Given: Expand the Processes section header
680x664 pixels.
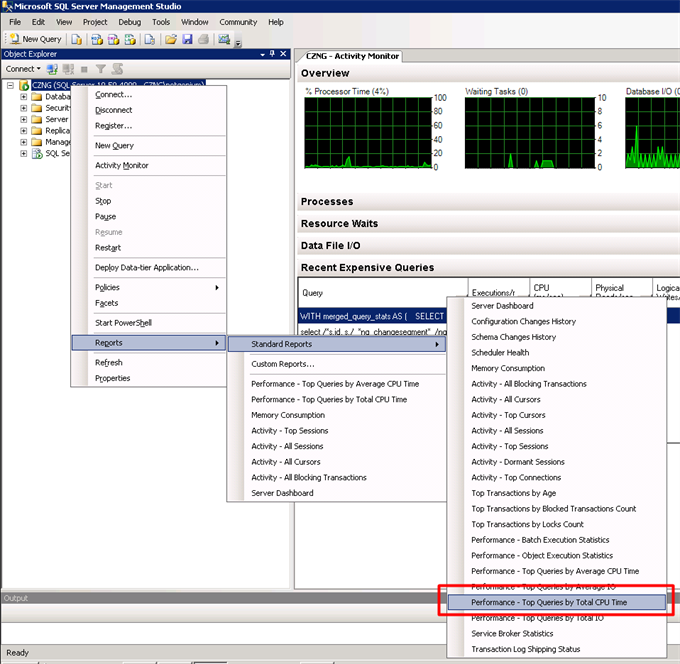Looking at the screenshot, I should click(488, 202).
